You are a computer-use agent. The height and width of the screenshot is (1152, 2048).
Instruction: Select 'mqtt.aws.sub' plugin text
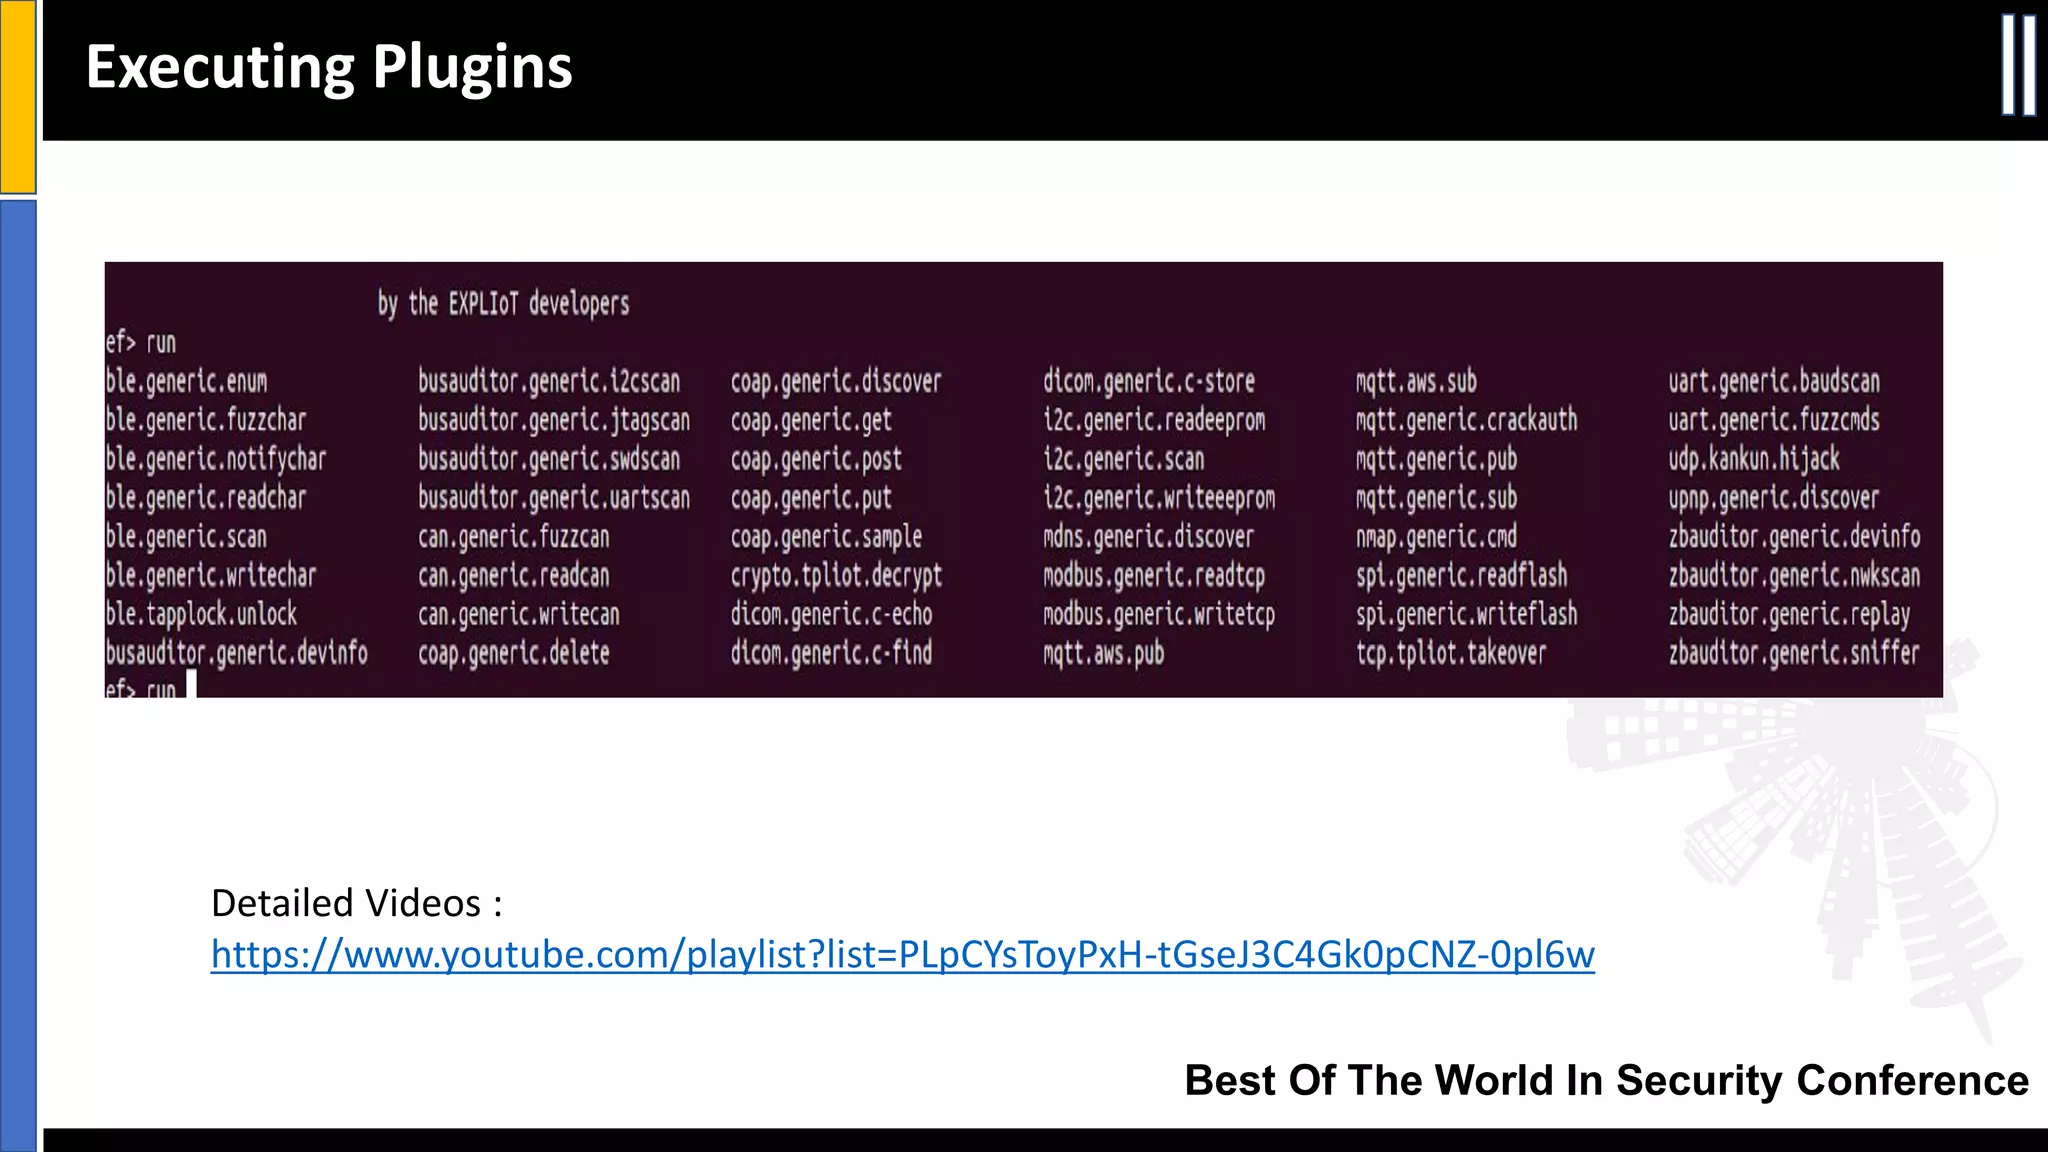click(x=1416, y=381)
